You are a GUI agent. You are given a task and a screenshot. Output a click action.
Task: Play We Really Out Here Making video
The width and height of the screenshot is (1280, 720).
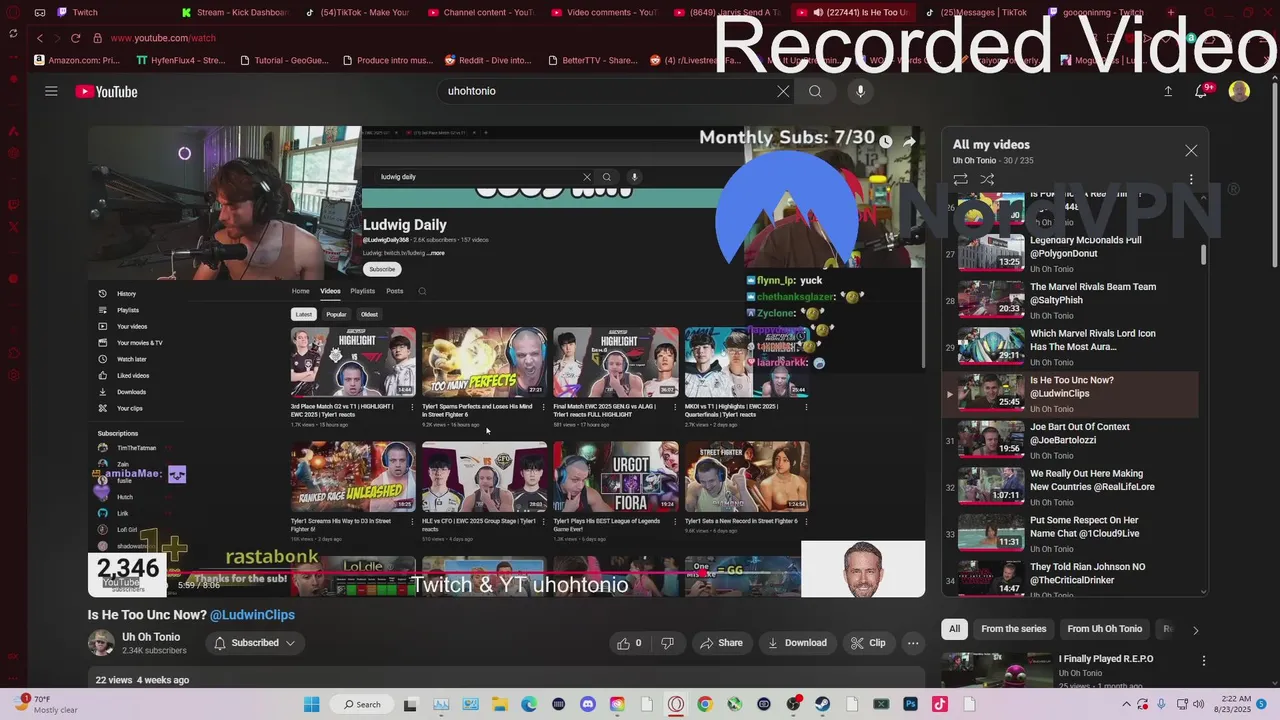coord(1070,487)
